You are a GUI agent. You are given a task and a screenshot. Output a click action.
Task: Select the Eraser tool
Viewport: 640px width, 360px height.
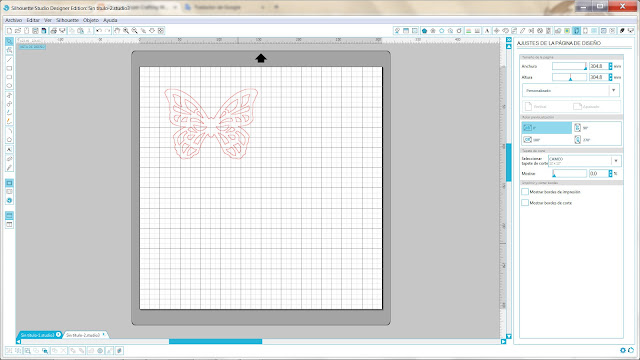9,158
